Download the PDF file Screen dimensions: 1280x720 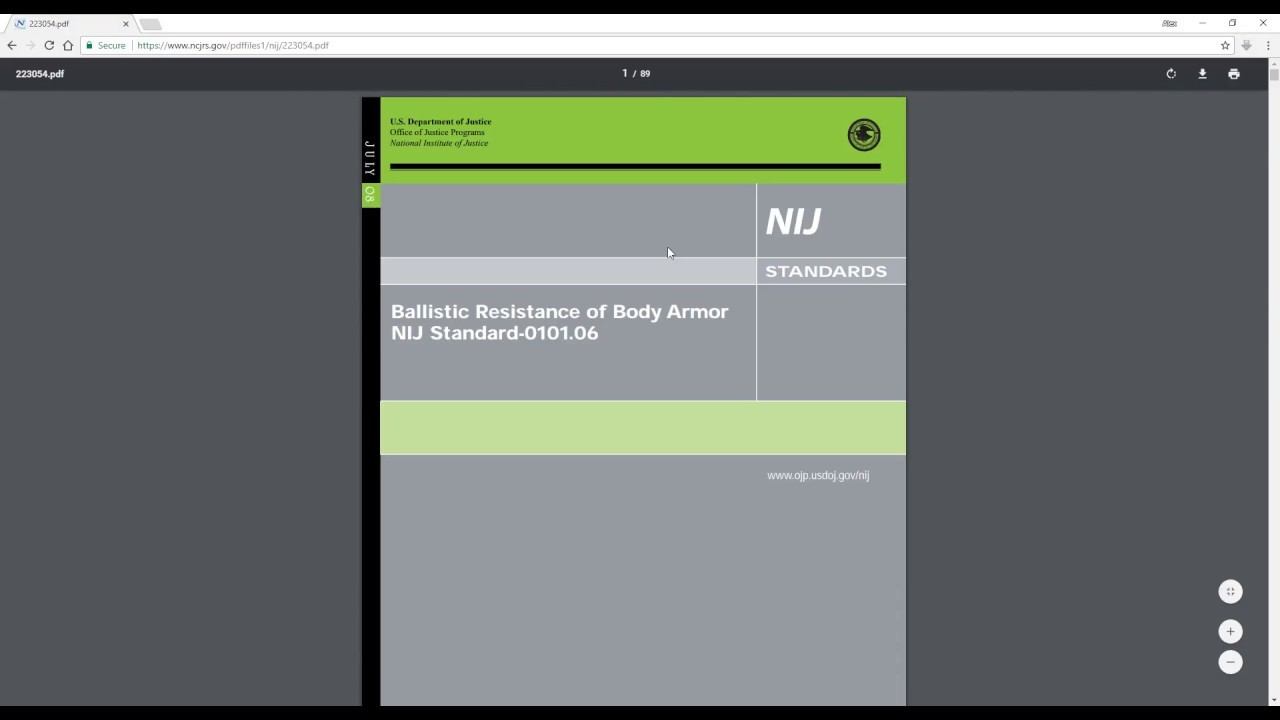[x=1202, y=74]
